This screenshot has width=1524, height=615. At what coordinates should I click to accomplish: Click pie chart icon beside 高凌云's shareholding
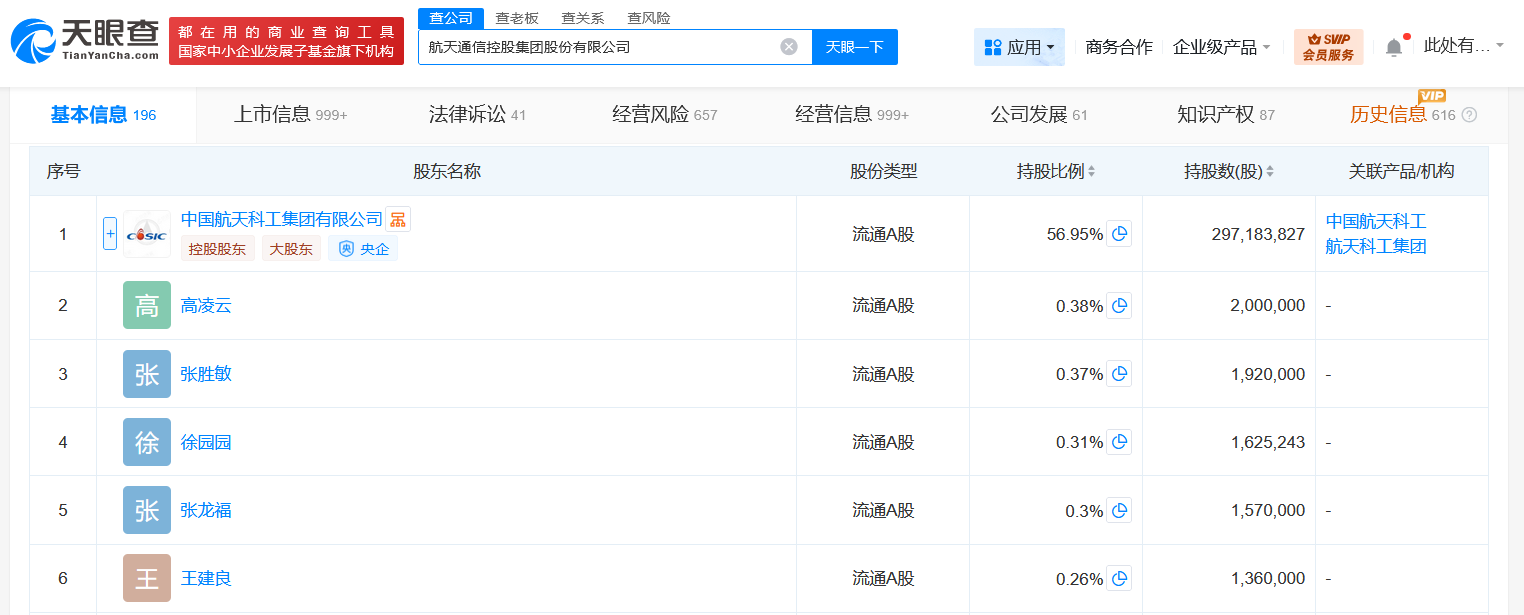(x=1120, y=305)
